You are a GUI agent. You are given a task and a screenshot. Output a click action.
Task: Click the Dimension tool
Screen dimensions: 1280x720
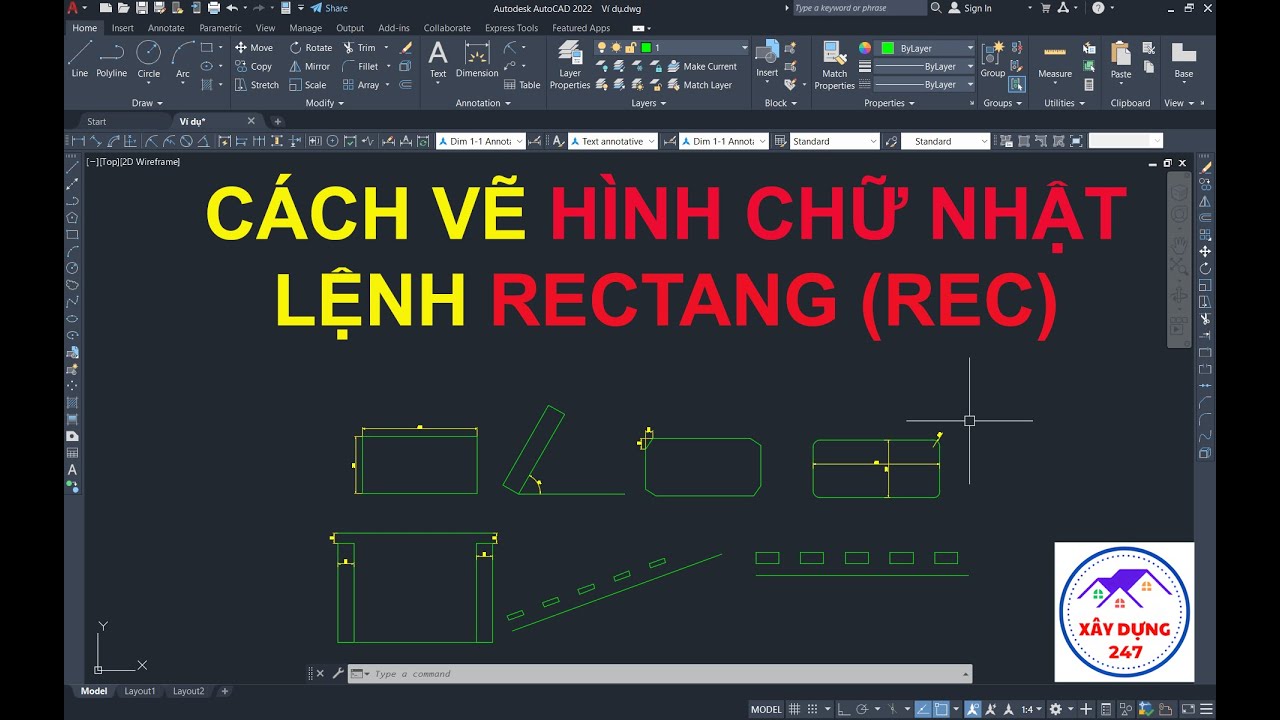click(477, 59)
